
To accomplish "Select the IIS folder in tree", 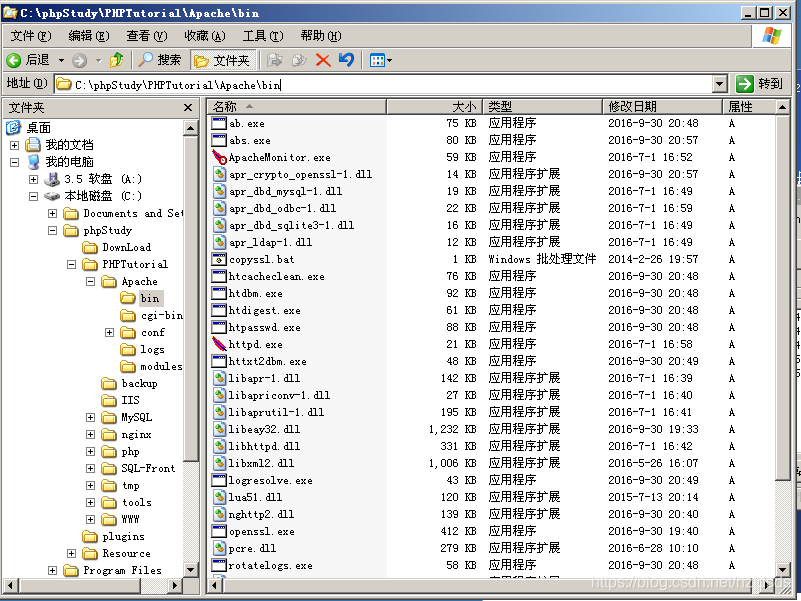I will click(x=121, y=400).
